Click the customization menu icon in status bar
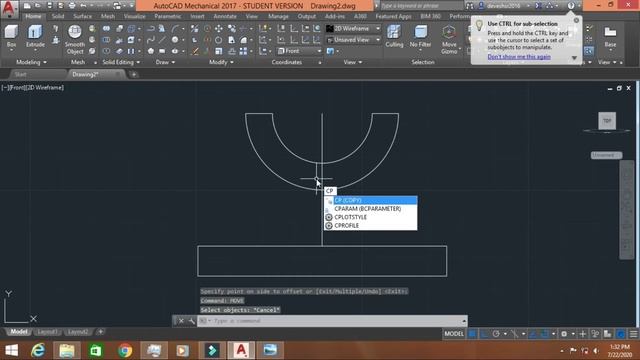Screen dimensions: 640x360 633,334
